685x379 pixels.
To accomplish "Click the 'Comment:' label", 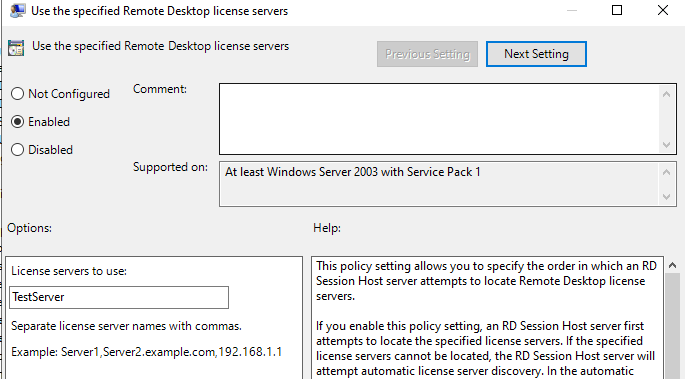I will tap(160, 89).
